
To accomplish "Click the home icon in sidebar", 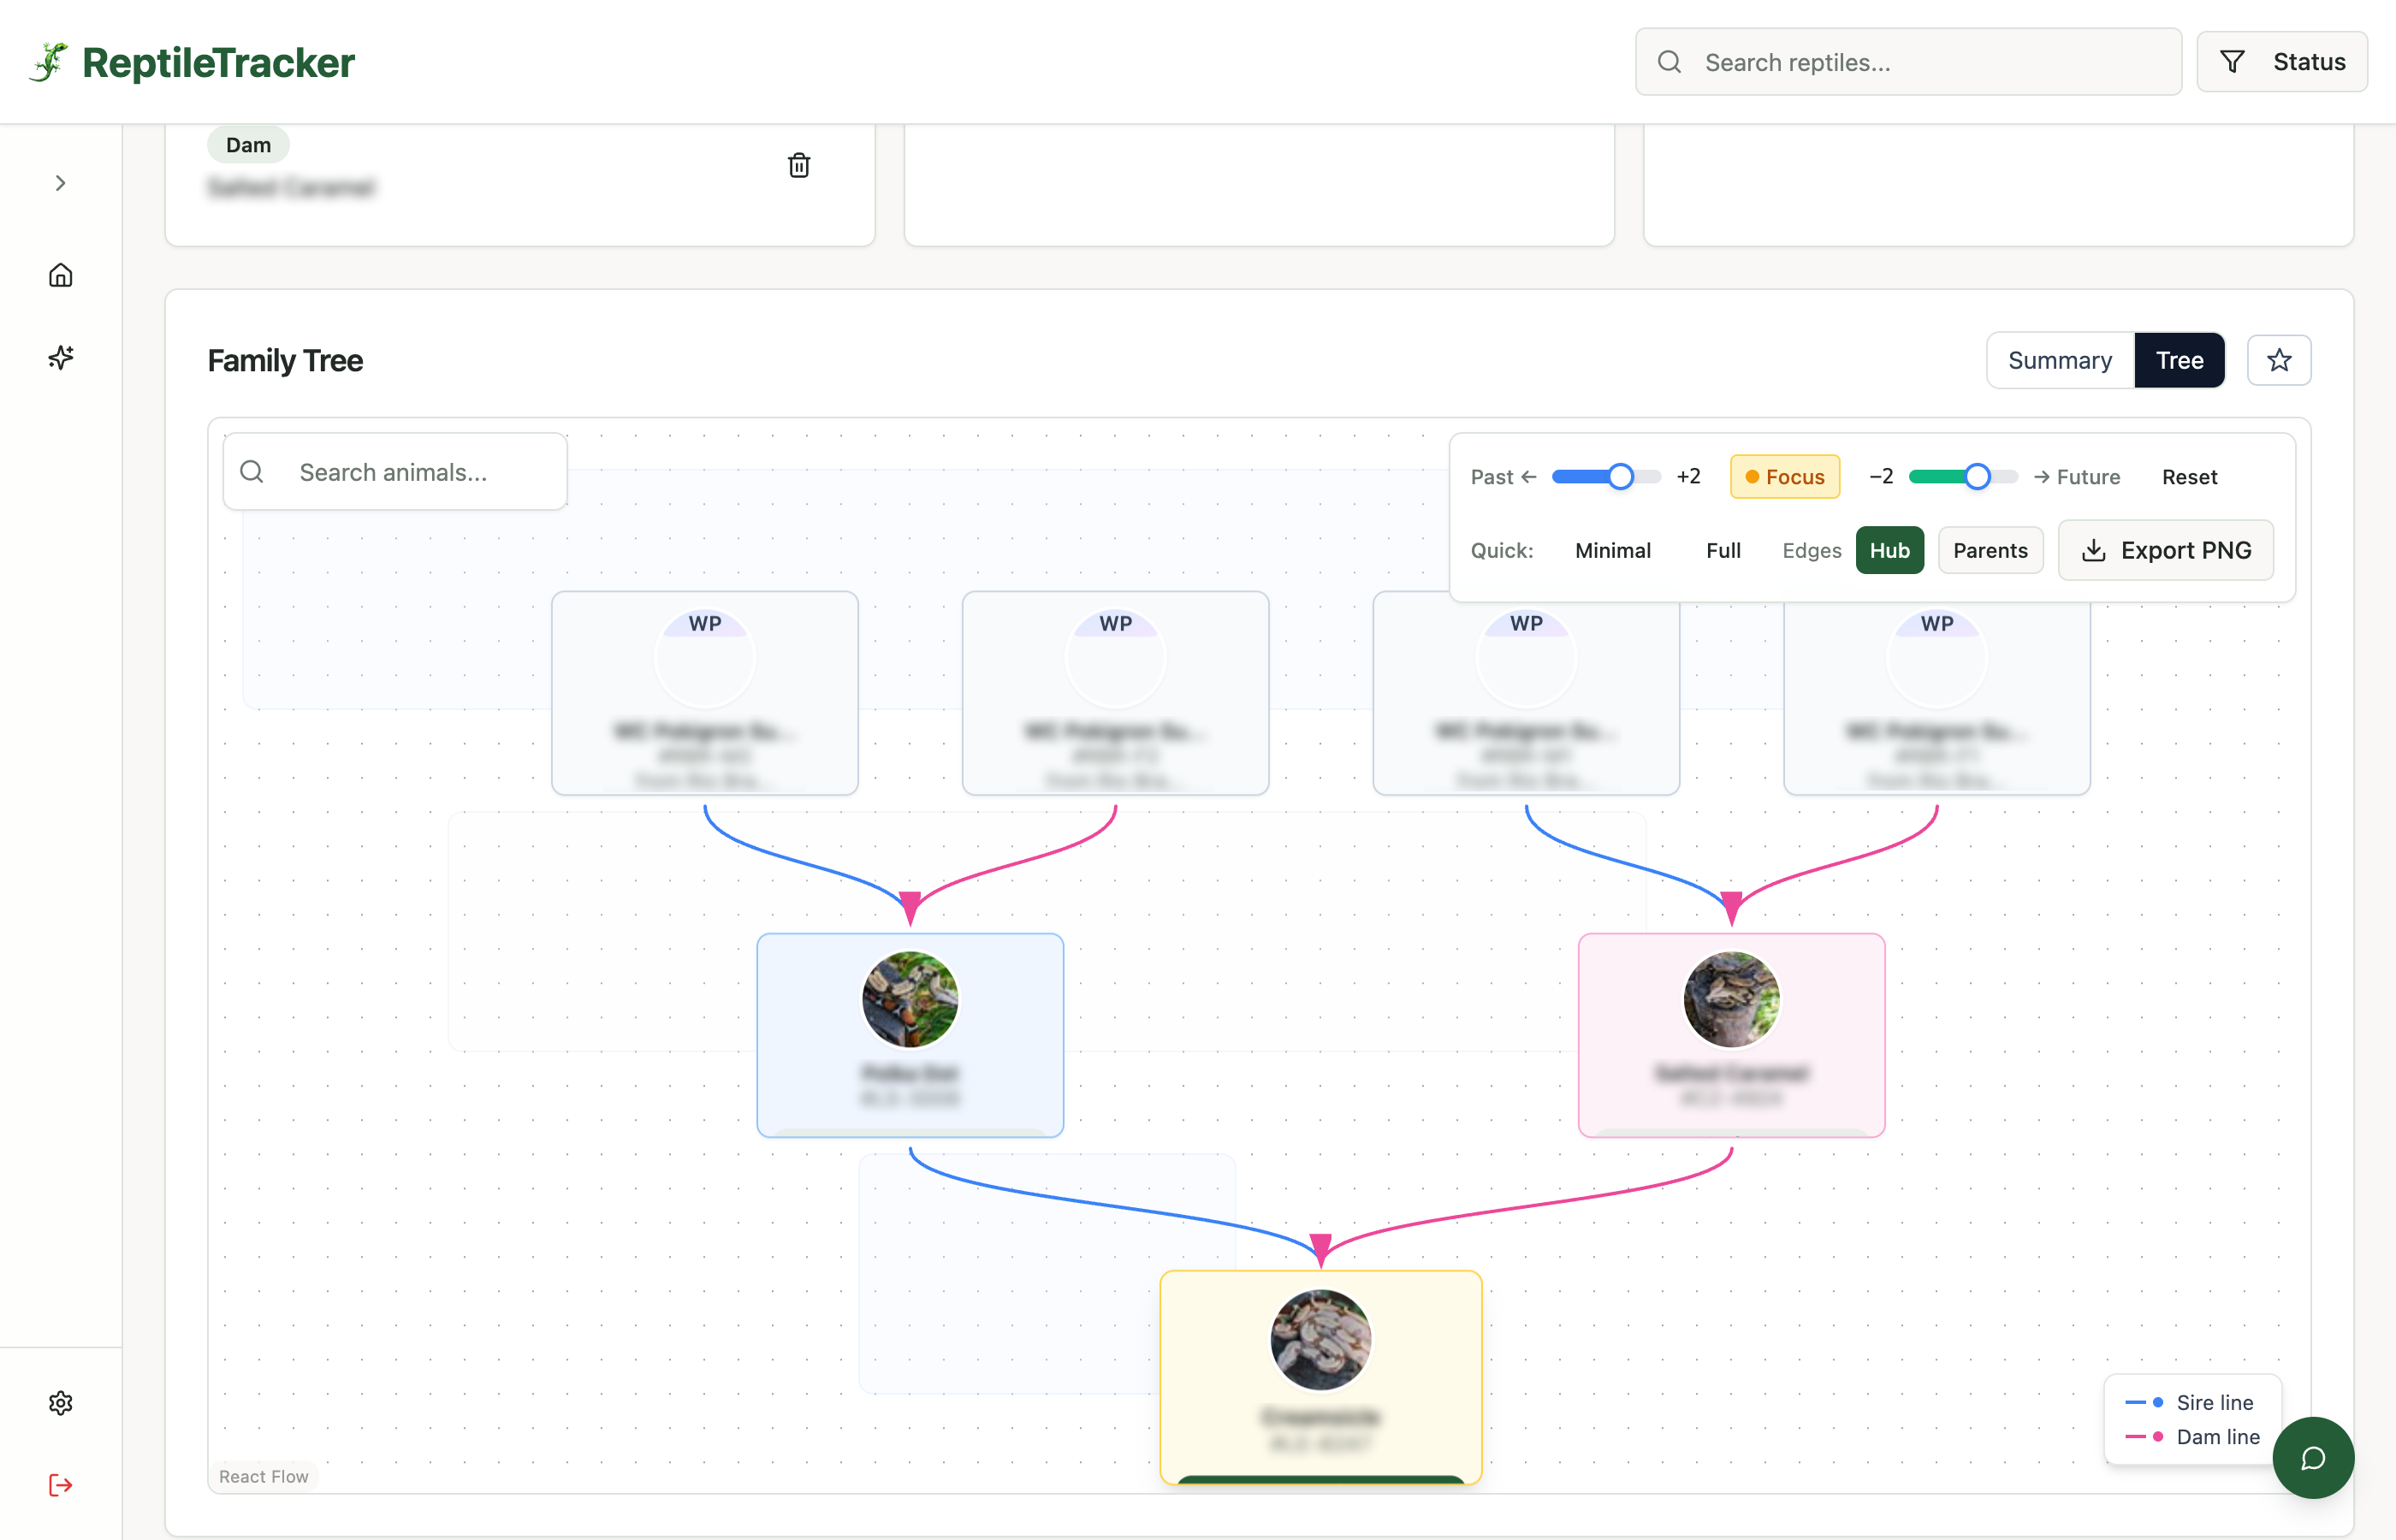I will pyautogui.click(x=61, y=275).
